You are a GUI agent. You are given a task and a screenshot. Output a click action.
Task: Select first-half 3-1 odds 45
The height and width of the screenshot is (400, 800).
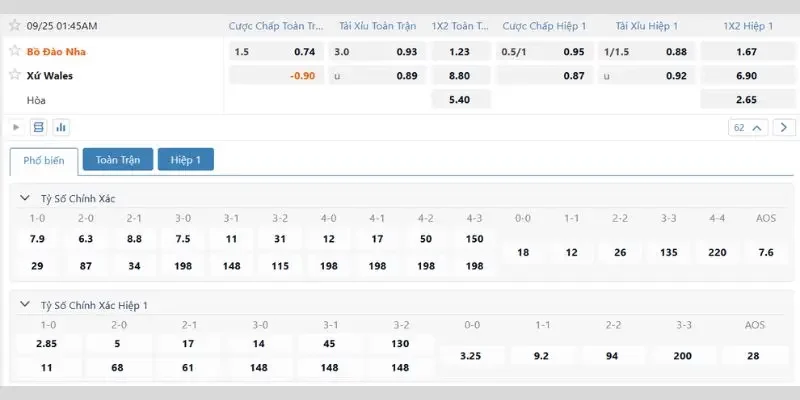click(330, 343)
